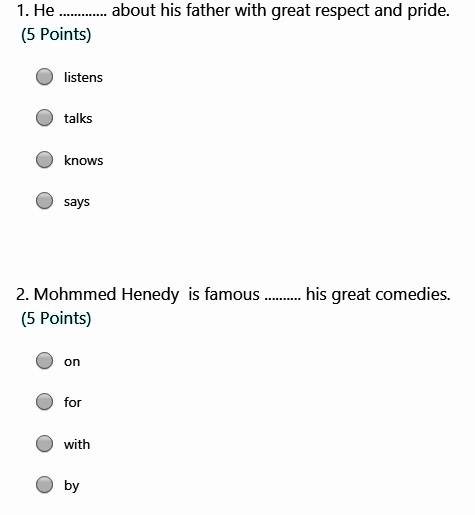
Task: Click the 'on' answer label text
Action: (72, 362)
